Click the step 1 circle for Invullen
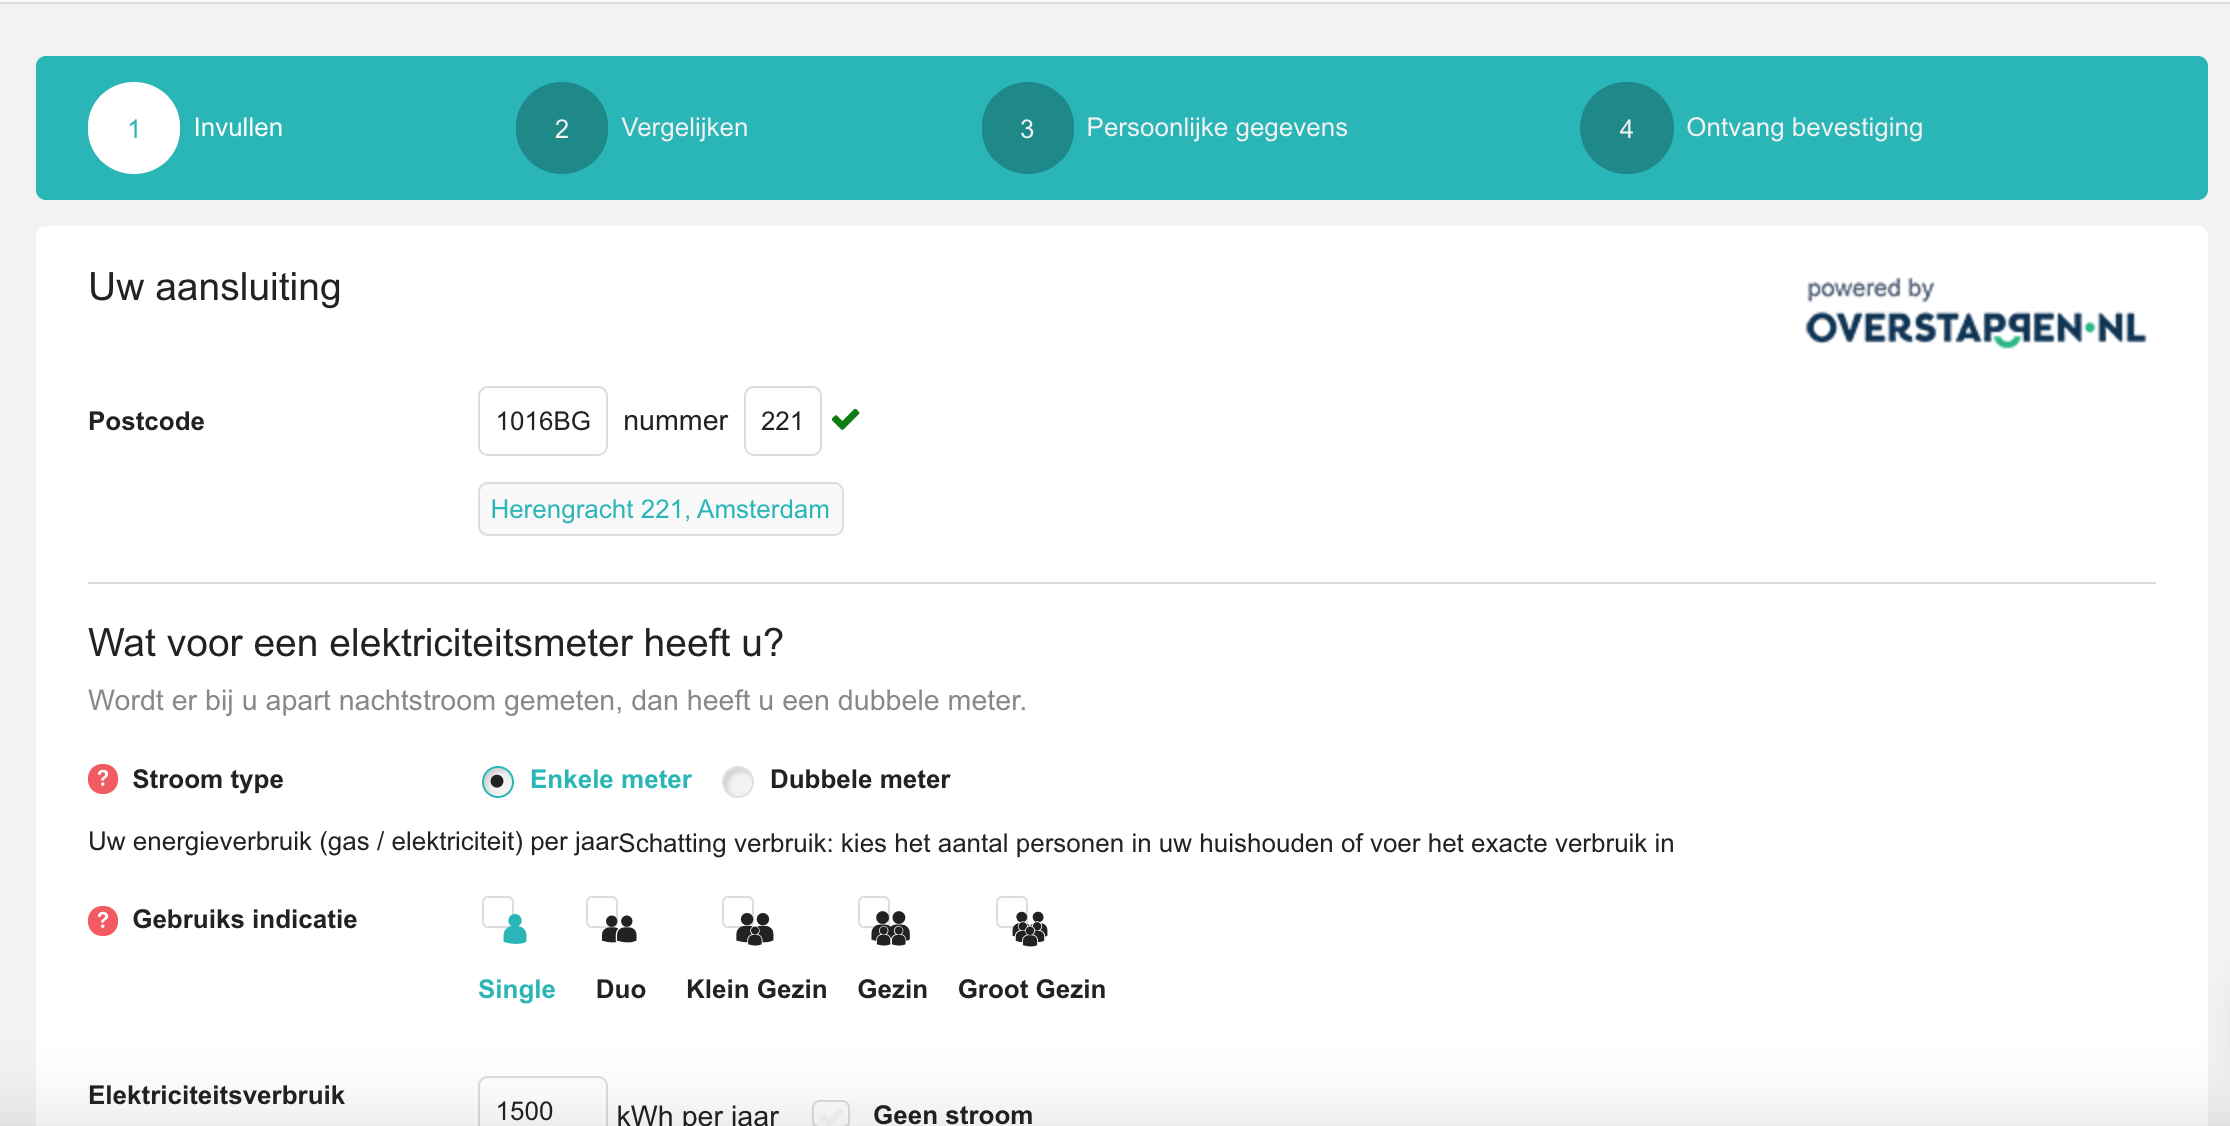Viewport: 2230px width, 1126px height. [134, 128]
